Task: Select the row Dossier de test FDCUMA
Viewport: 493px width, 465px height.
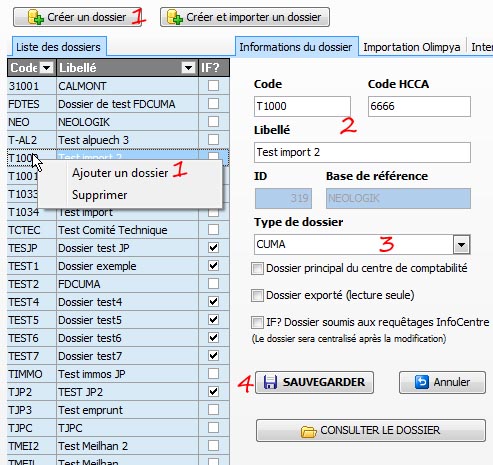Action: point(118,104)
